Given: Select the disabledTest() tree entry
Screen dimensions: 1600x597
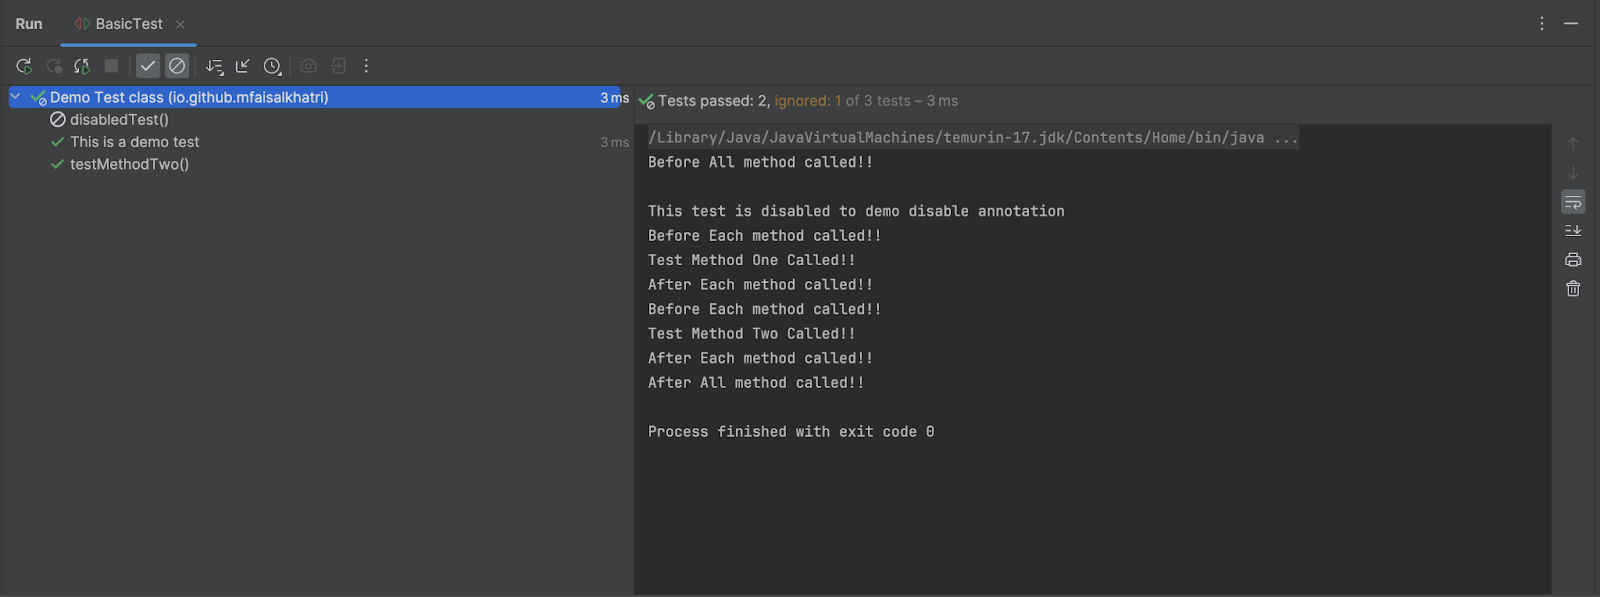Looking at the screenshot, I should (118, 119).
